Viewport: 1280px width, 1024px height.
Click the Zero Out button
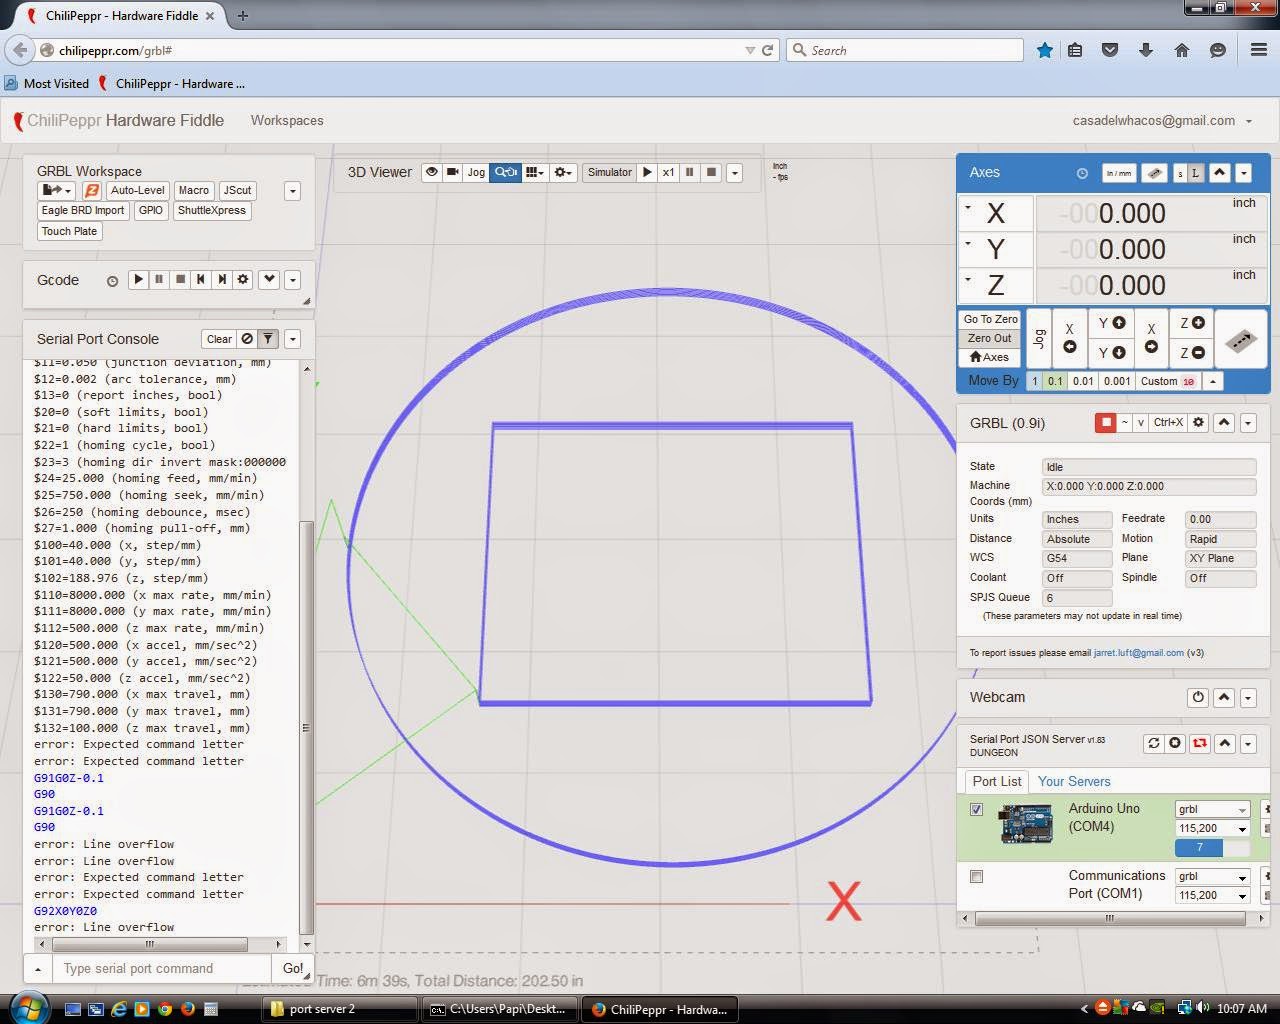pyautogui.click(x=989, y=338)
